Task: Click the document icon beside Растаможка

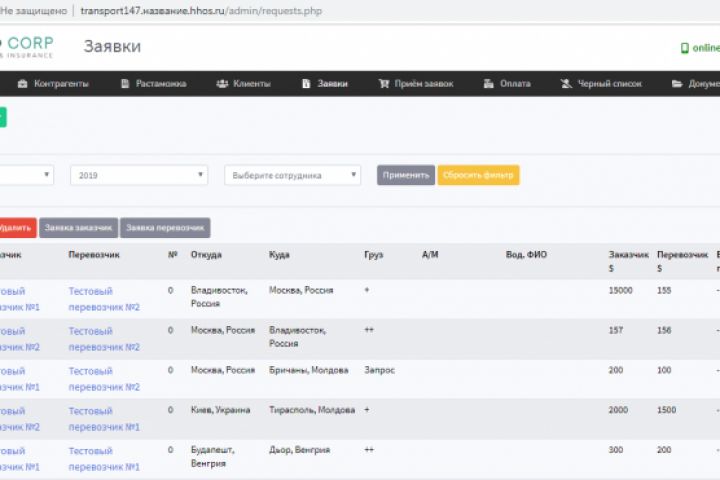Action: coord(125,84)
